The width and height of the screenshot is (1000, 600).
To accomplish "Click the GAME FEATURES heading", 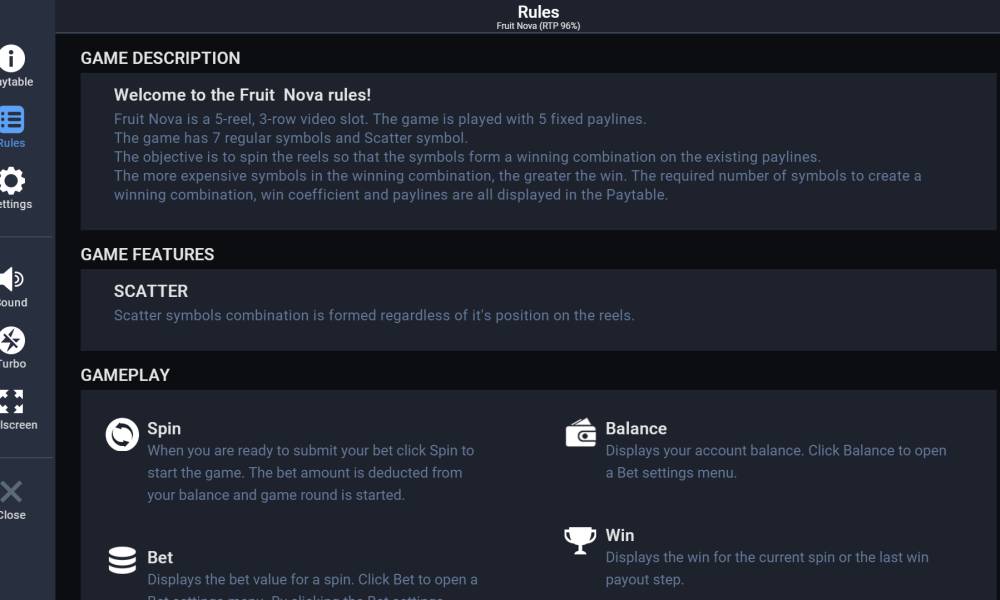I will 147,254.
